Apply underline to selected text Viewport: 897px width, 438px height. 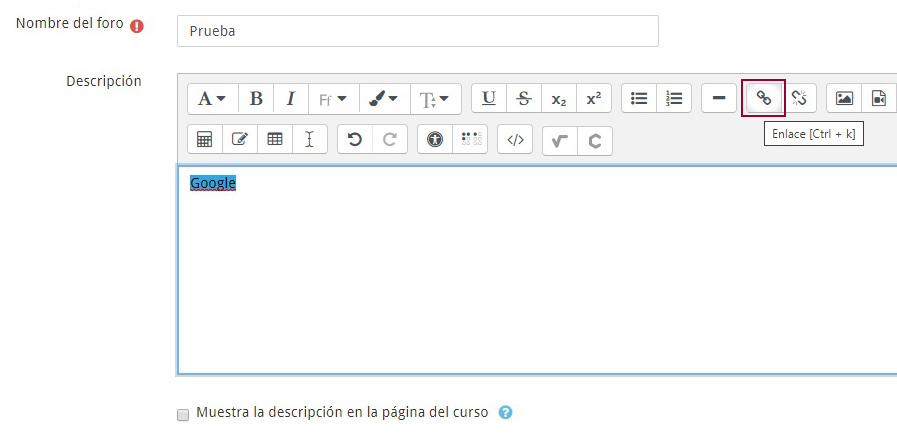pos(489,98)
